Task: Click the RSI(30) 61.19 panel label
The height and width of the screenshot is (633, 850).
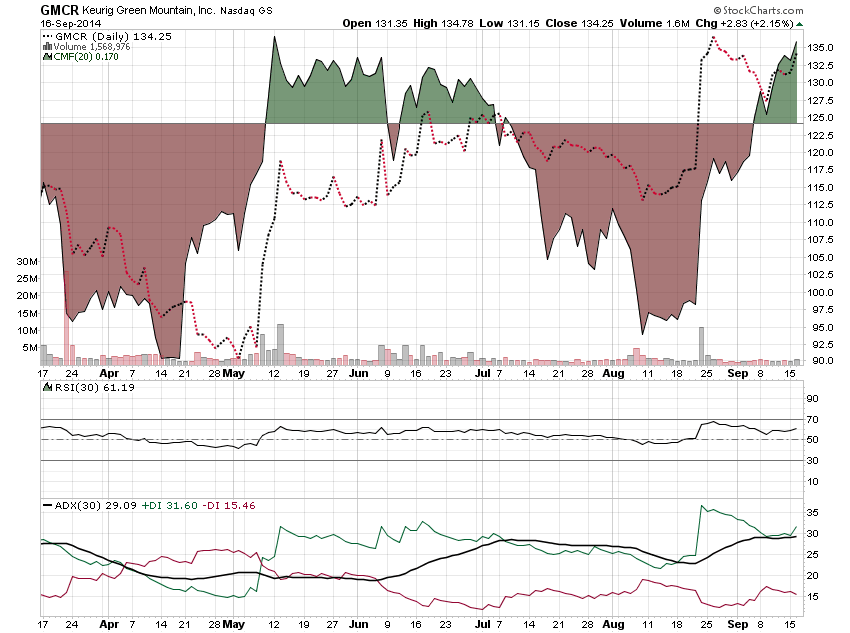Action: [x=94, y=387]
